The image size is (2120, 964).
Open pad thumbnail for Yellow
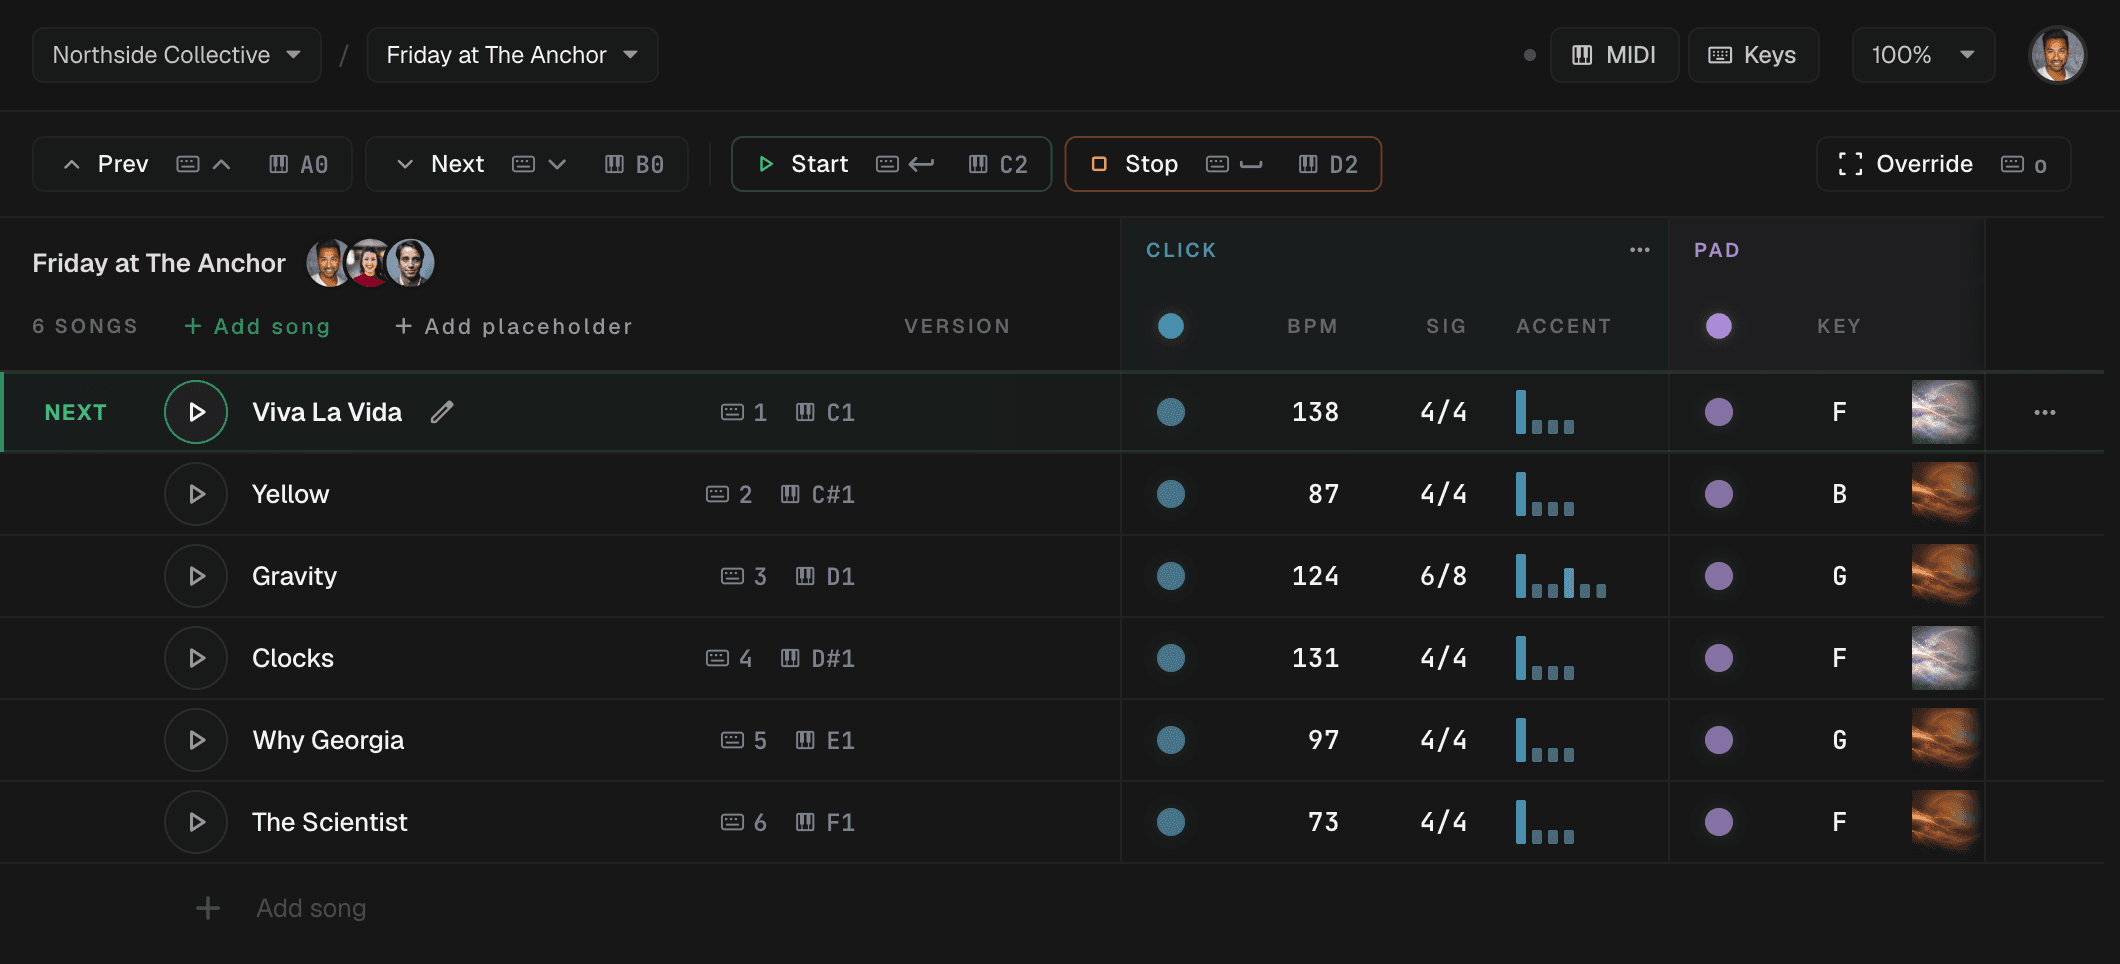point(1945,494)
